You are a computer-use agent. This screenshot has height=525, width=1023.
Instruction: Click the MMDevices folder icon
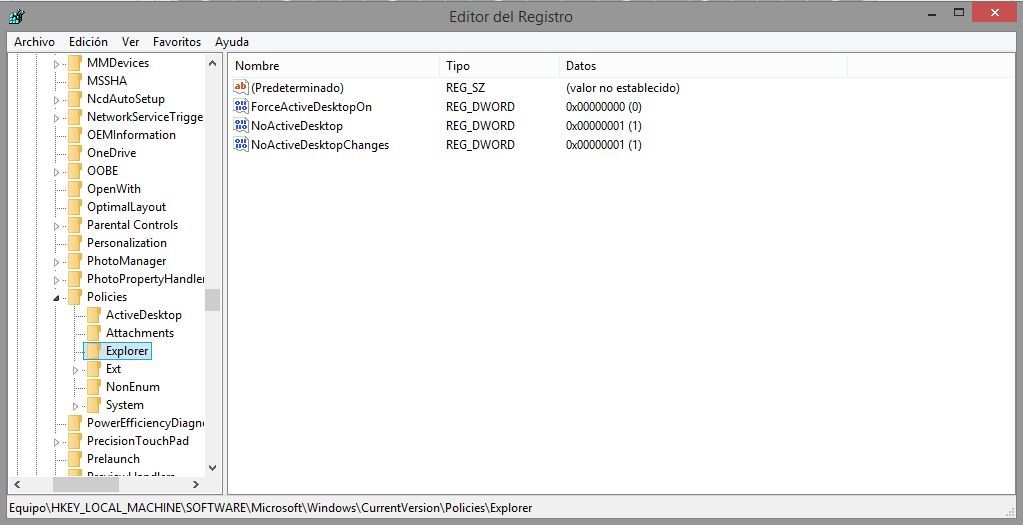tap(75, 63)
